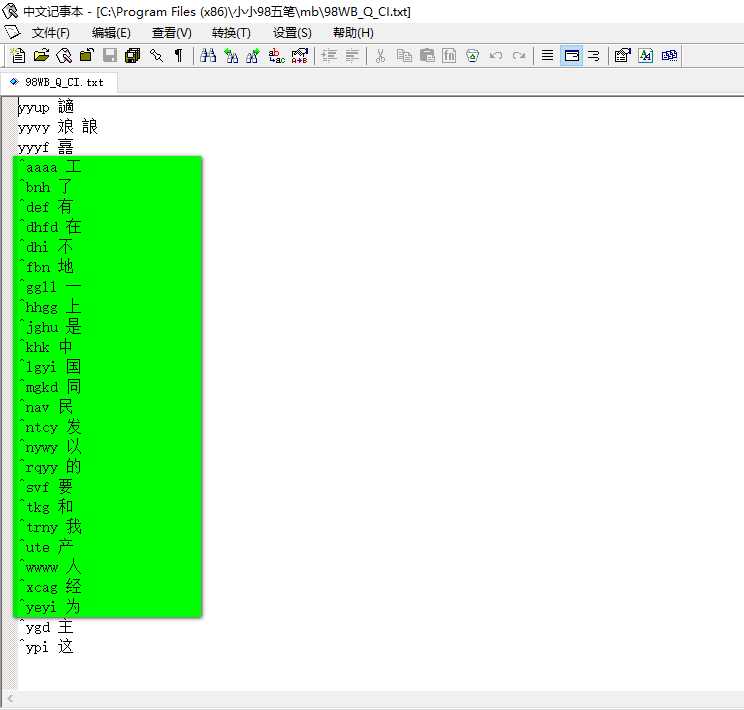Image resolution: width=744 pixels, height=710 pixels.
Task: Click the A to B conversion icon
Action: click(300, 56)
